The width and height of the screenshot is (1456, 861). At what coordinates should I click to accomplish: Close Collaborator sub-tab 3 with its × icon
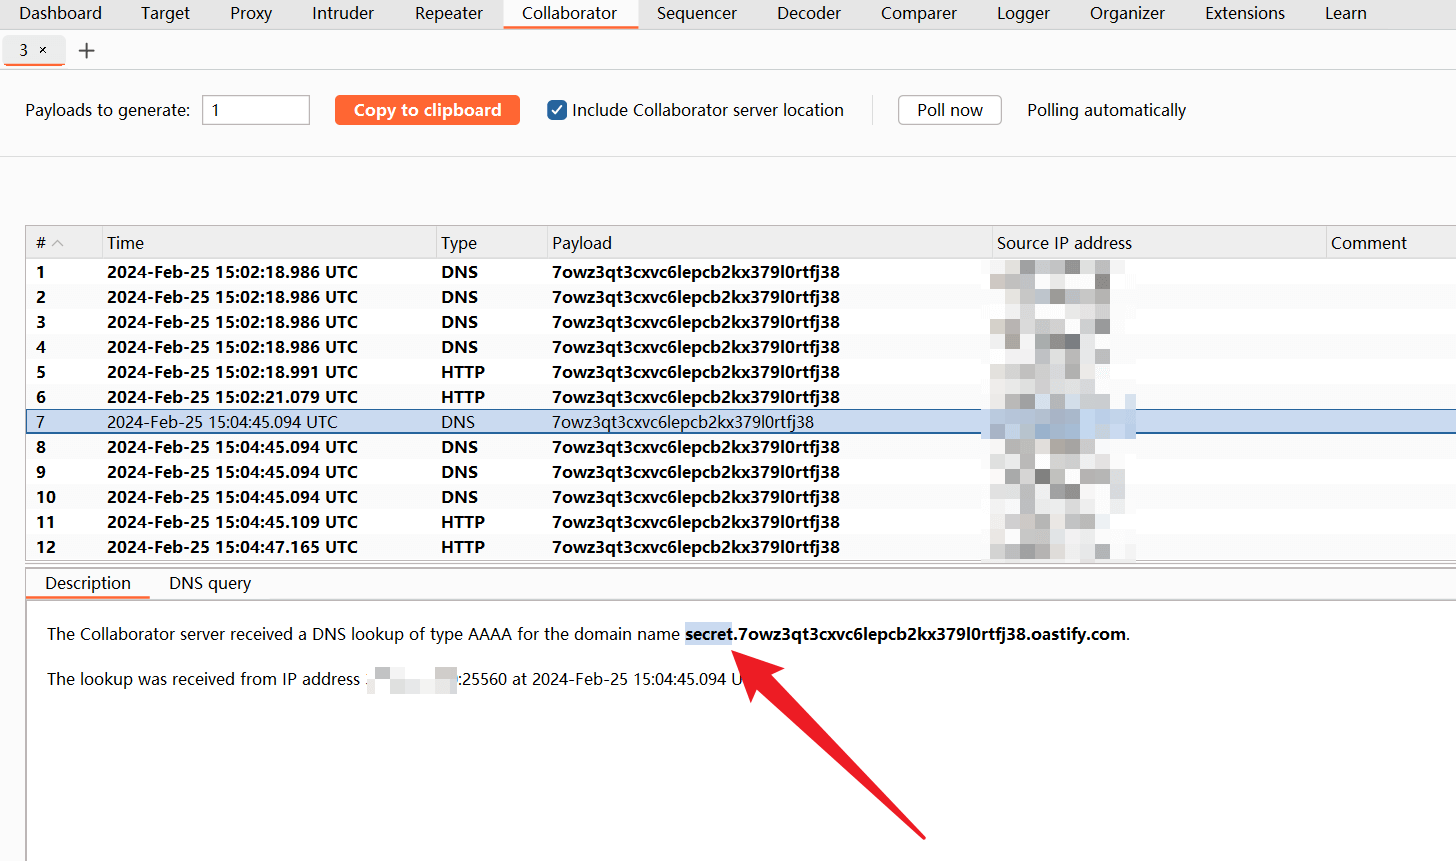(43, 50)
